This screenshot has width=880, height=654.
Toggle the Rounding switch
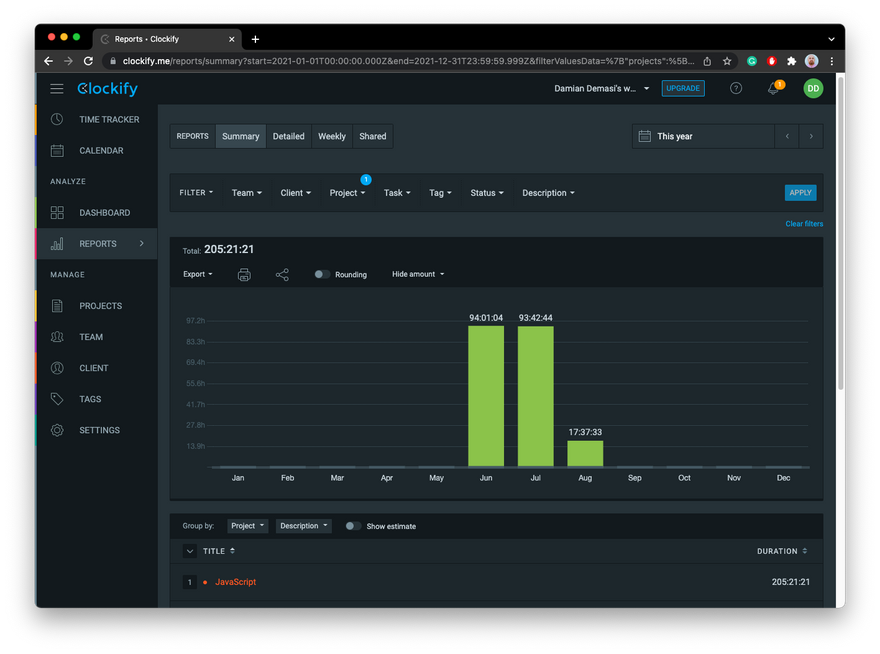coord(322,274)
